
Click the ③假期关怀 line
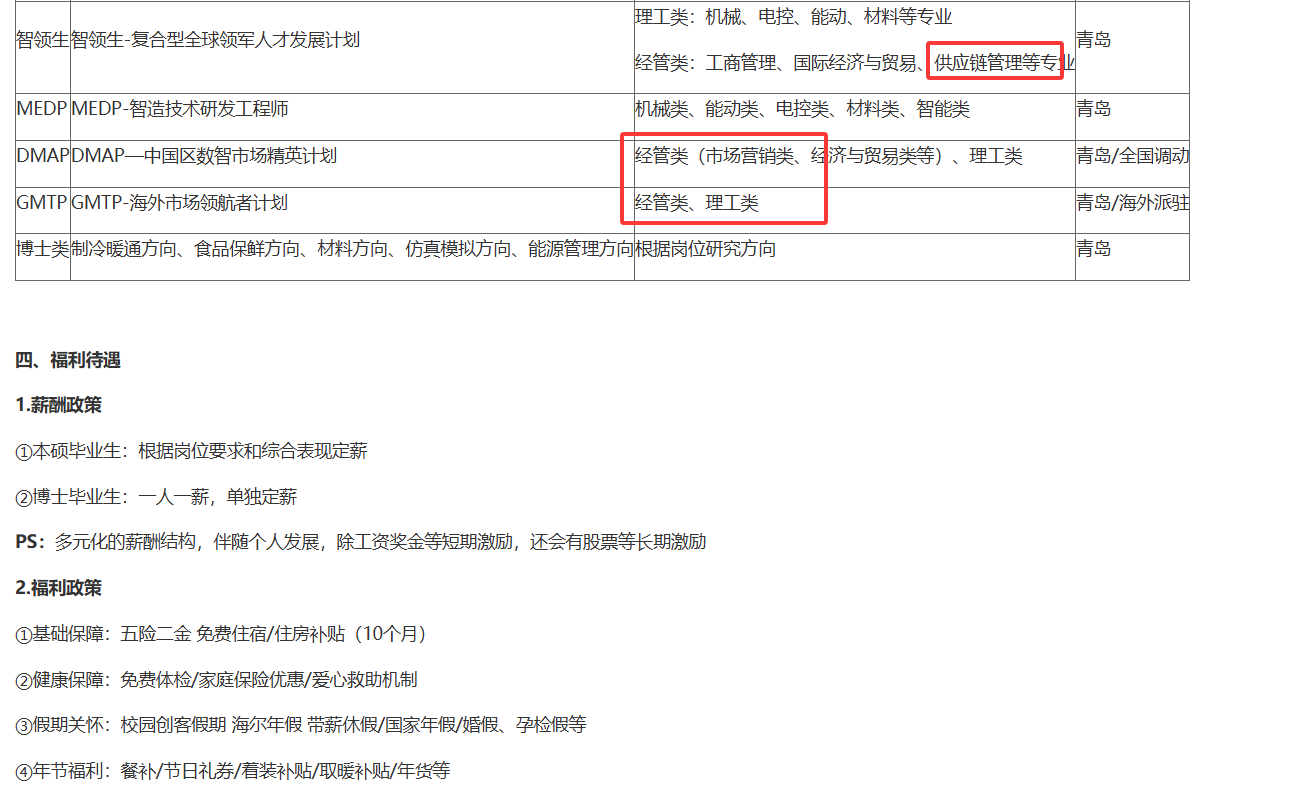tap(300, 725)
